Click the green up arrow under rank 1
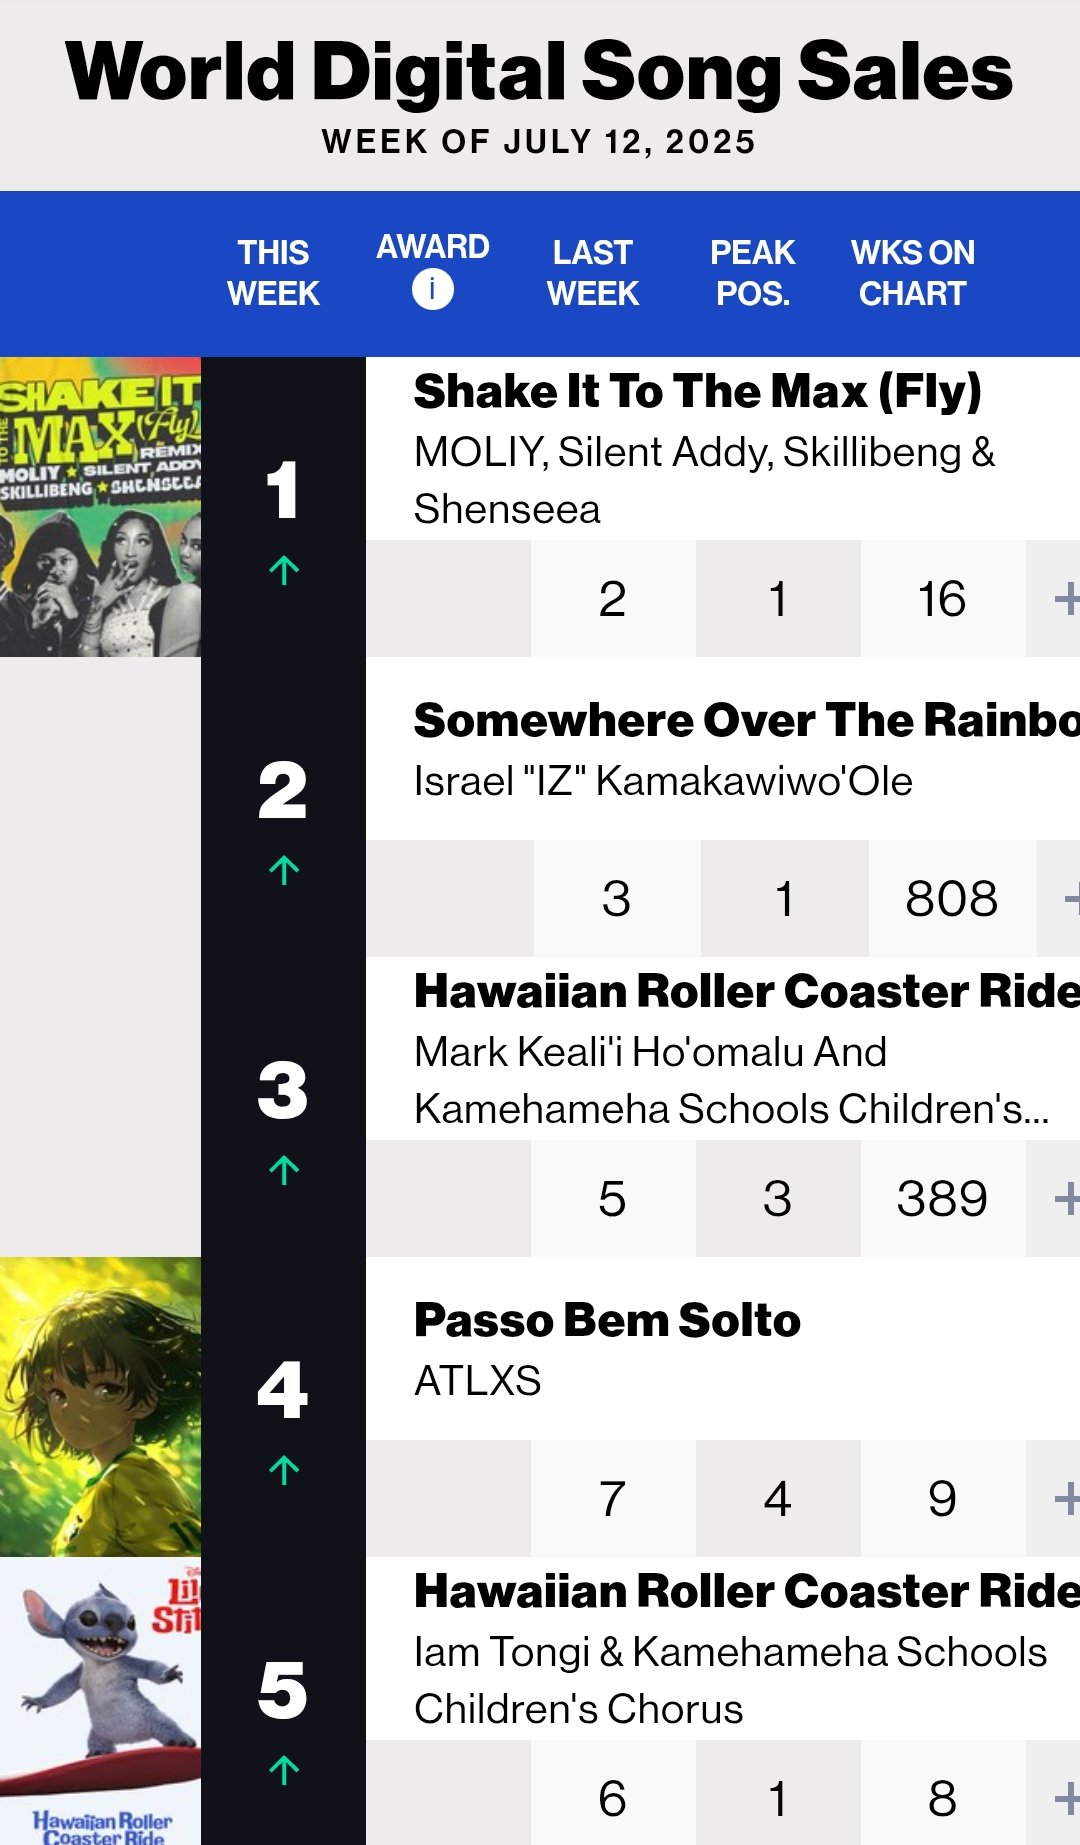 tap(284, 570)
